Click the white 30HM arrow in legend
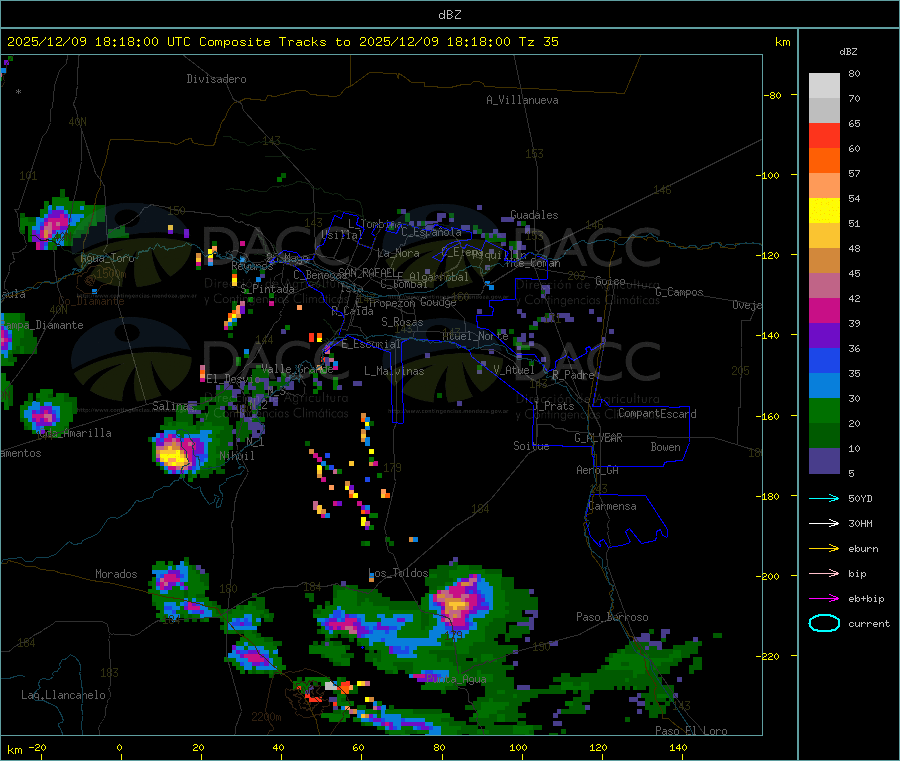 (x=824, y=523)
